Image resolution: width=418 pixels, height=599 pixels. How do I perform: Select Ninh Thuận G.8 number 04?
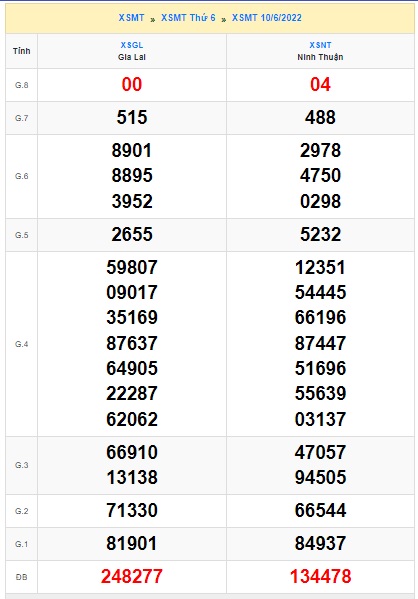click(x=320, y=84)
